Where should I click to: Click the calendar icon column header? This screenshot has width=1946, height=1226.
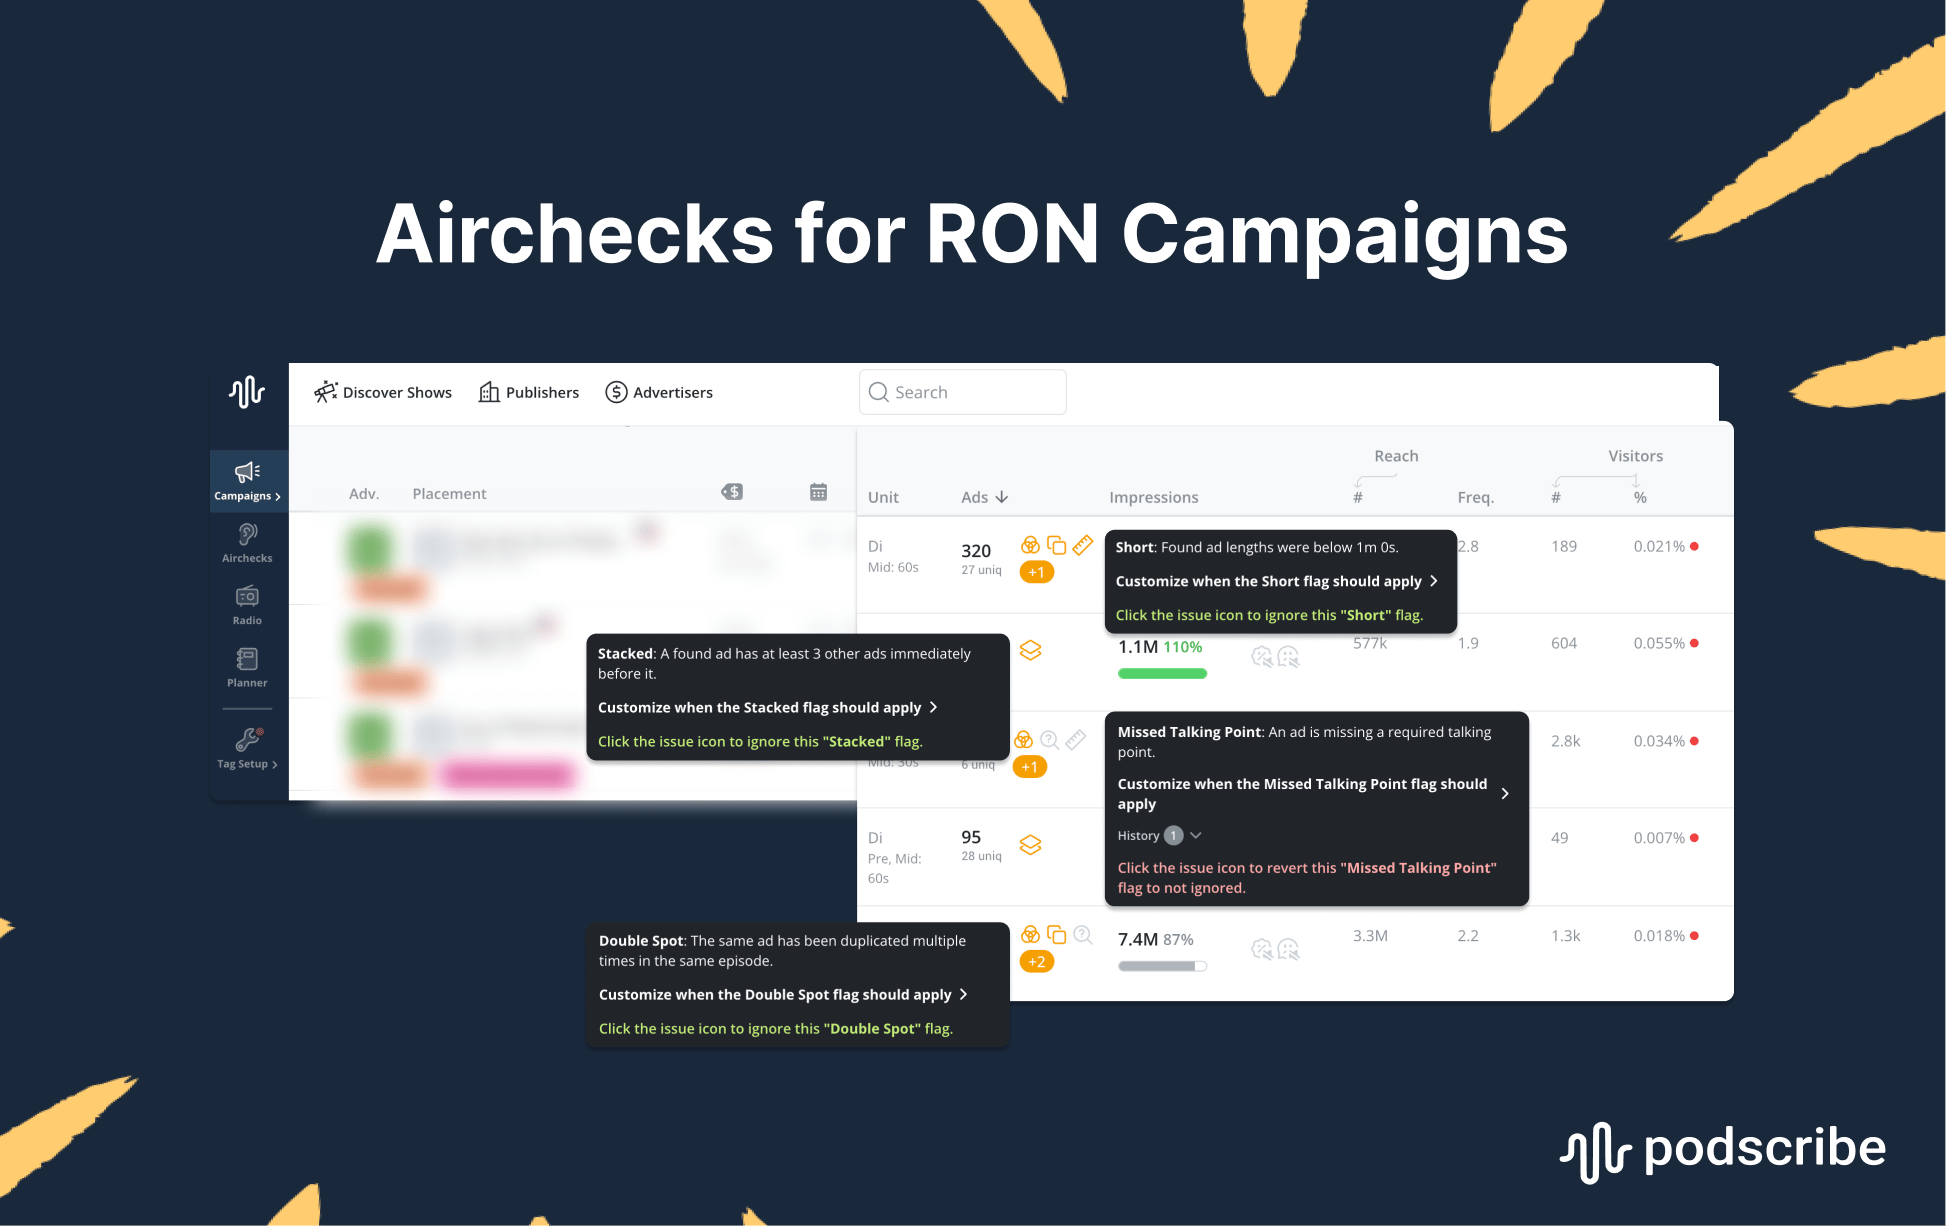pos(818,492)
